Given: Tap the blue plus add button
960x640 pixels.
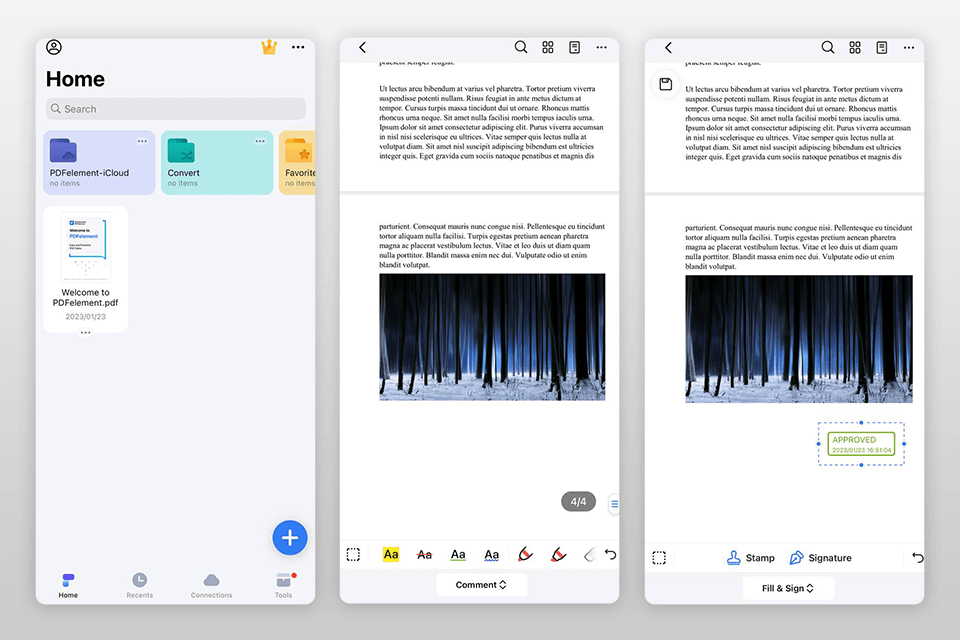Looking at the screenshot, I should [290, 538].
